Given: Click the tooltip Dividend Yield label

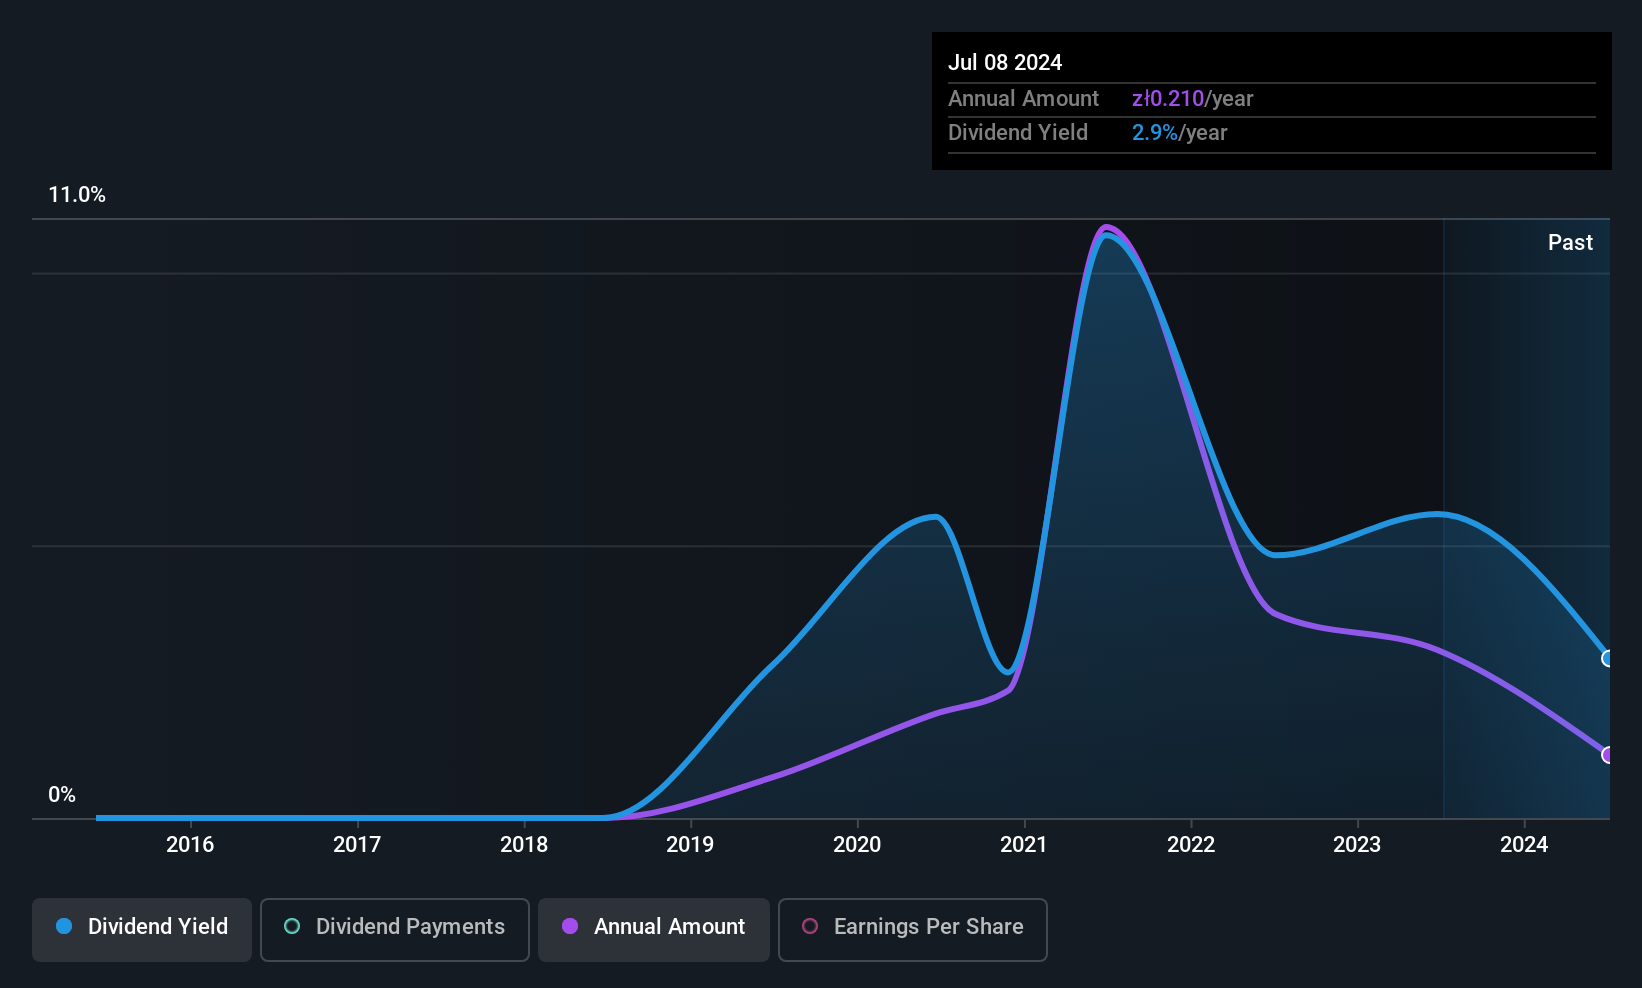Looking at the screenshot, I should pyautogui.click(x=1018, y=133).
